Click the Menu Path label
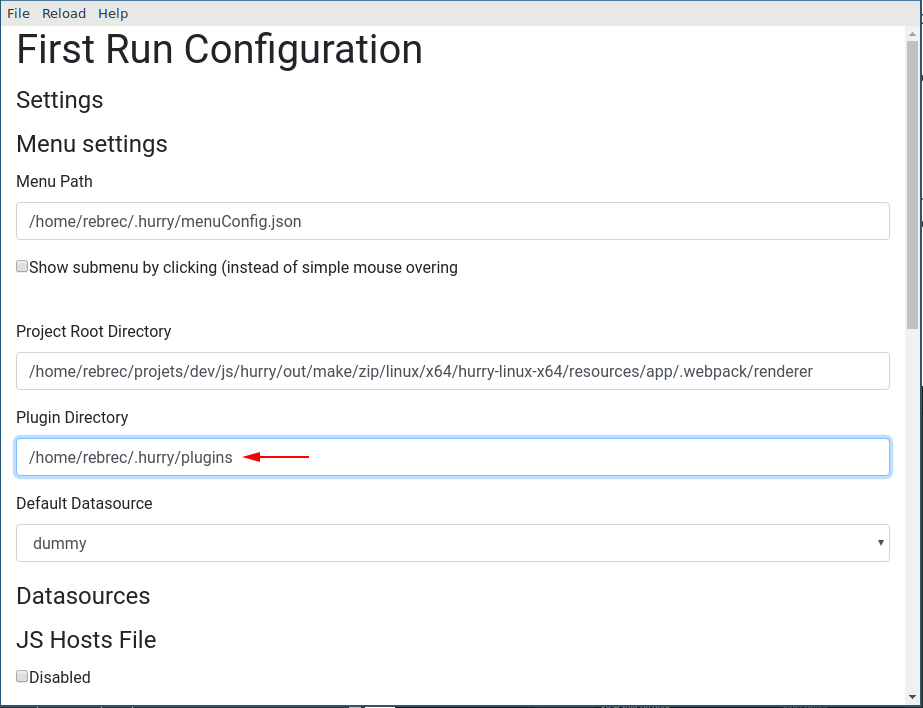The image size is (923, 708). pos(54,181)
